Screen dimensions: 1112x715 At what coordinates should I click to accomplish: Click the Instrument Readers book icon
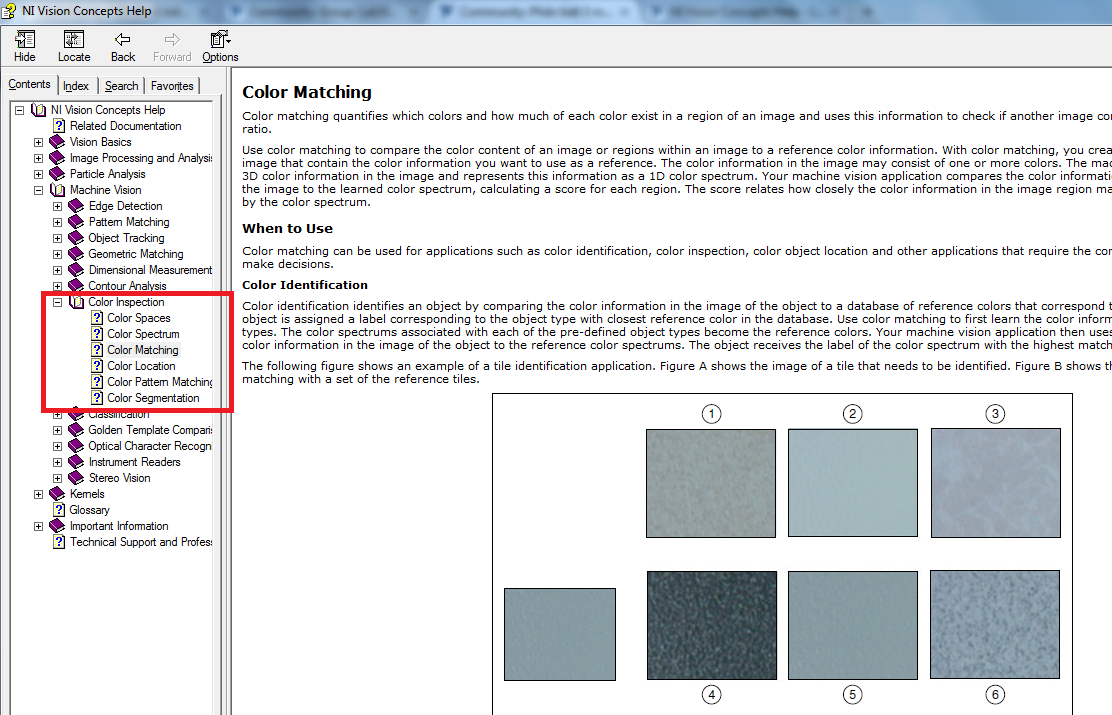pos(76,462)
